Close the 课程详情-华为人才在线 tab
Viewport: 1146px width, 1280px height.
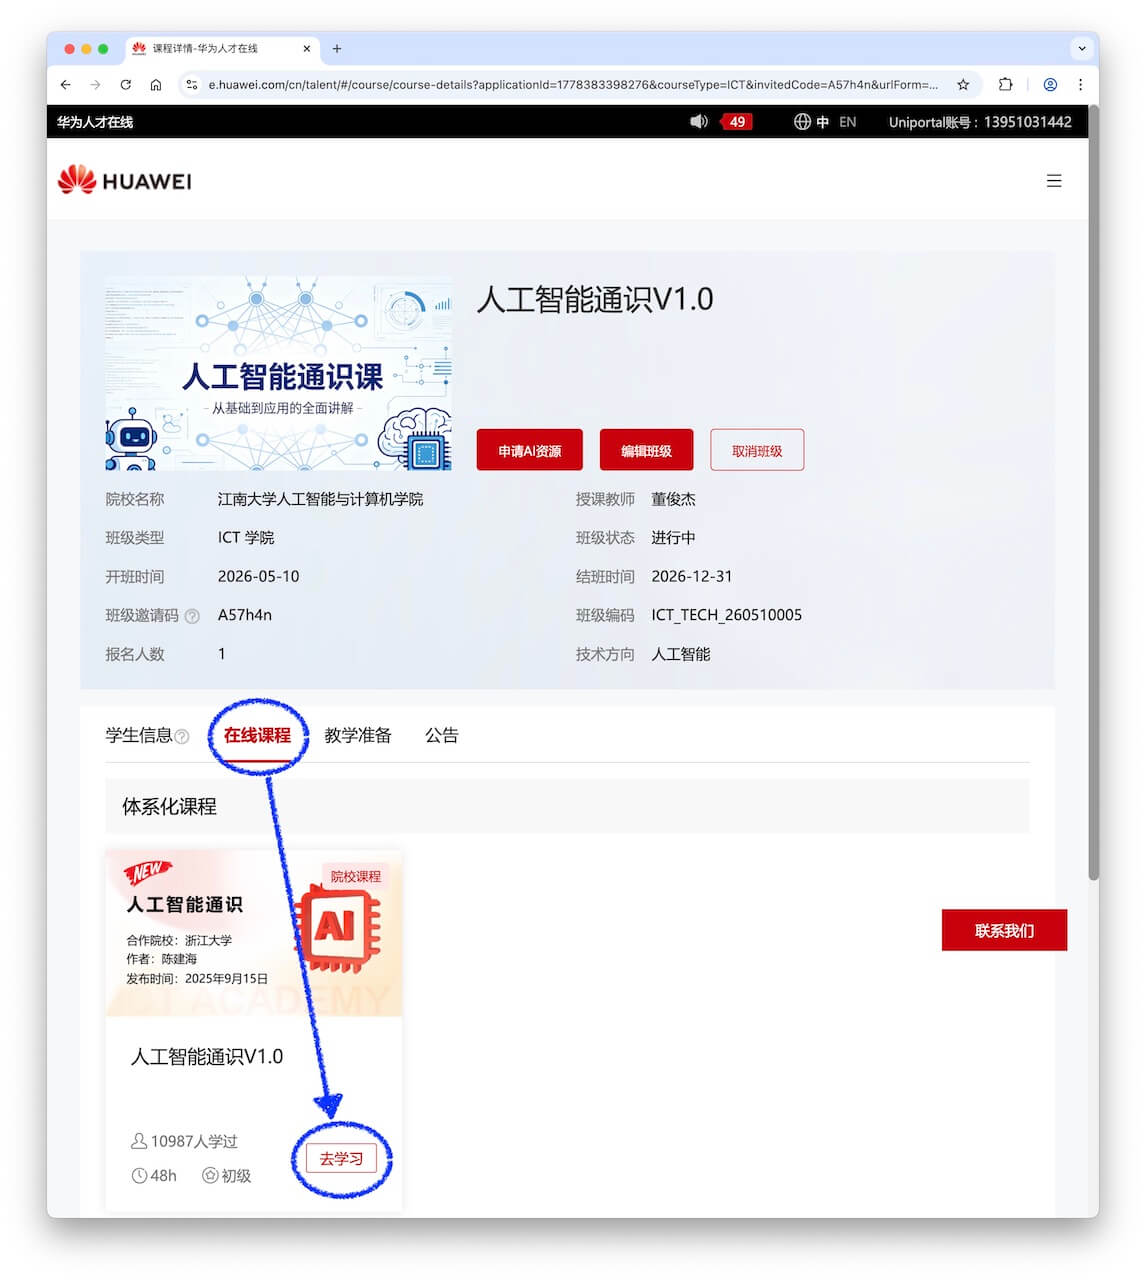(307, 48)
